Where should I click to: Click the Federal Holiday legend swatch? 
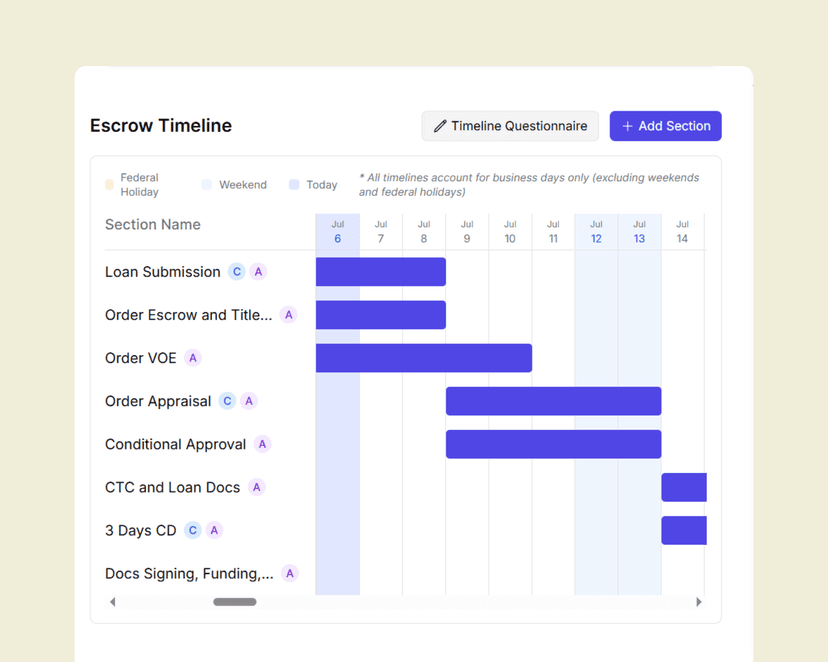click(109, 184)
